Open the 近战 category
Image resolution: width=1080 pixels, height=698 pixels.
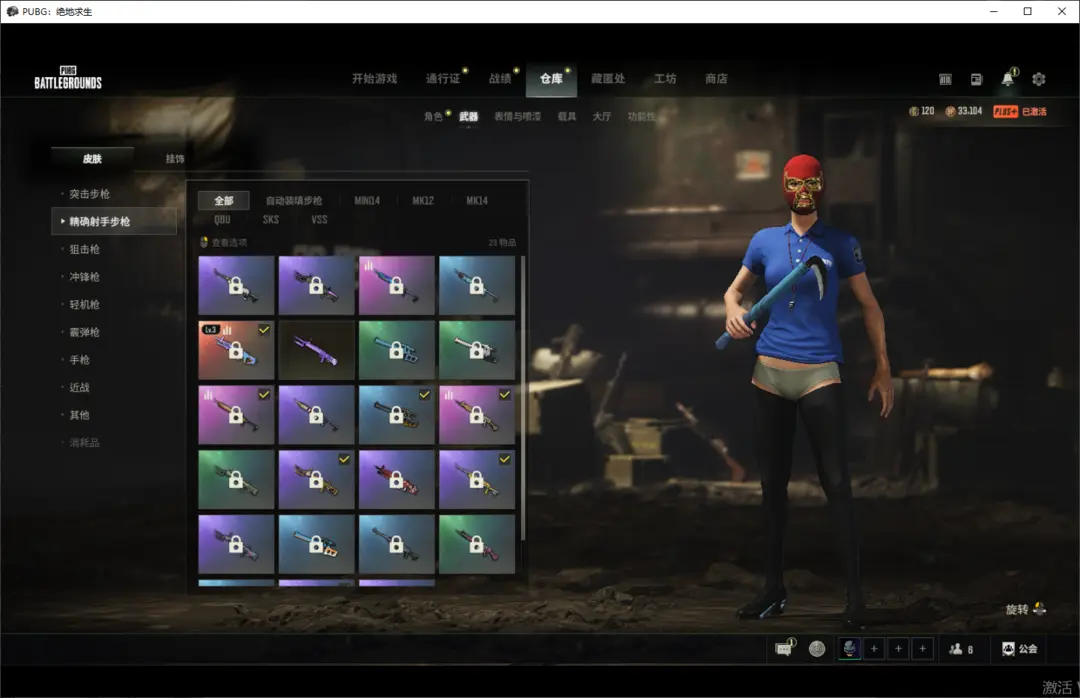[x=80, y=387]
